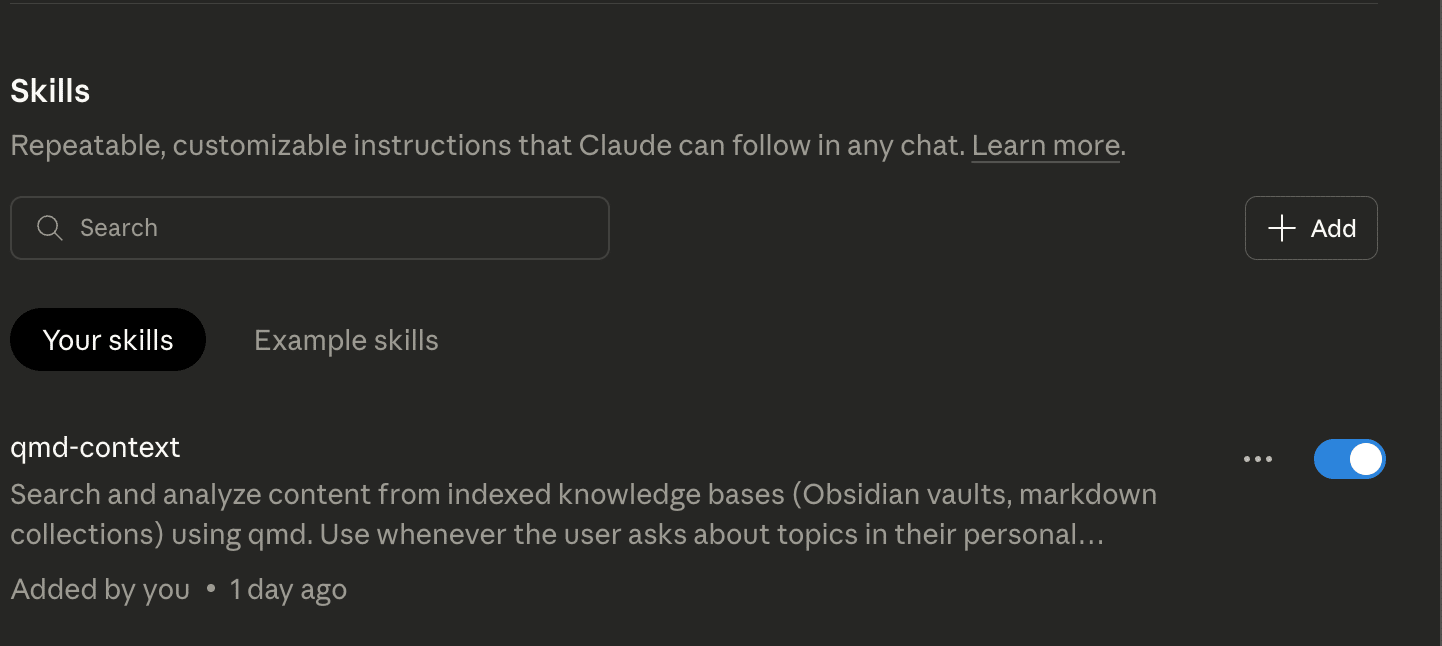The height and width of the screenshot is (646, 1442).
Task: Open the Example skills tab
Action: coord(346,340)
